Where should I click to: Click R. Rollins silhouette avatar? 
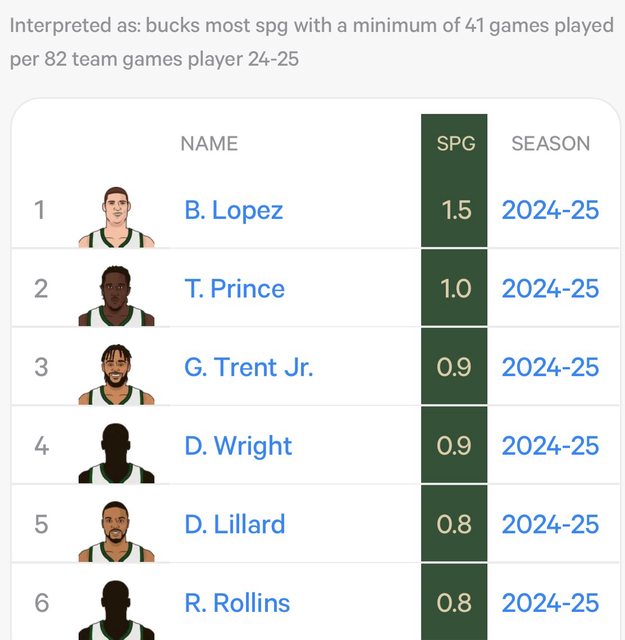pyautogui.click(x=116, y=608)
